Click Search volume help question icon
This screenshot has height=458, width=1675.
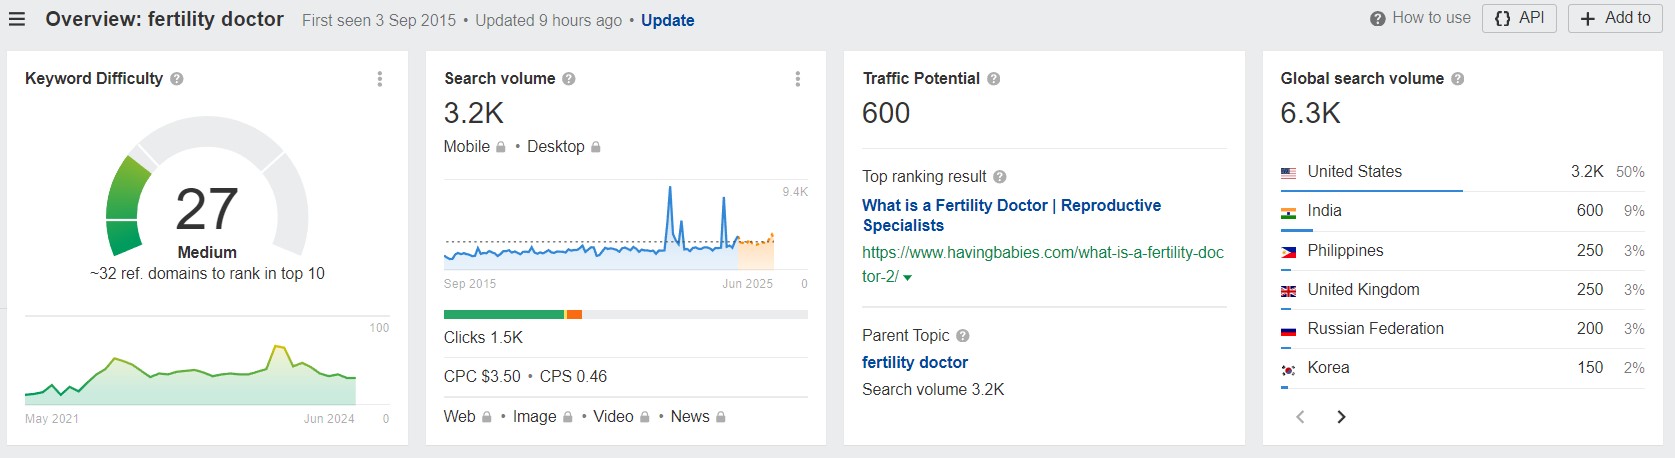pyautogui.click(x=569, y=79)
